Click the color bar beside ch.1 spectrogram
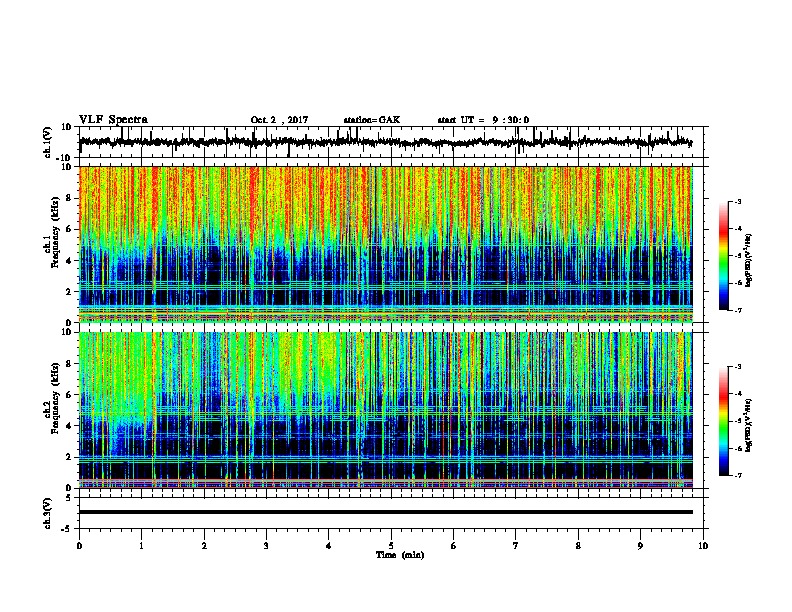 tap(724, 256)
